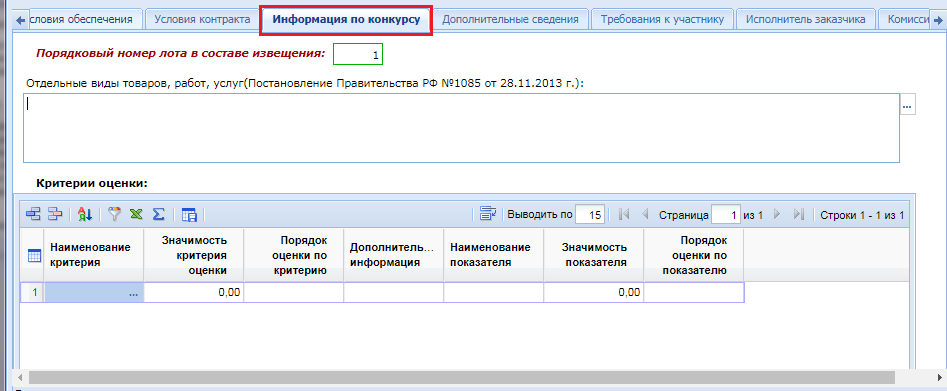Go to first page of grid
The height and width of the screenshot is (391, 947).
[624, 214]
